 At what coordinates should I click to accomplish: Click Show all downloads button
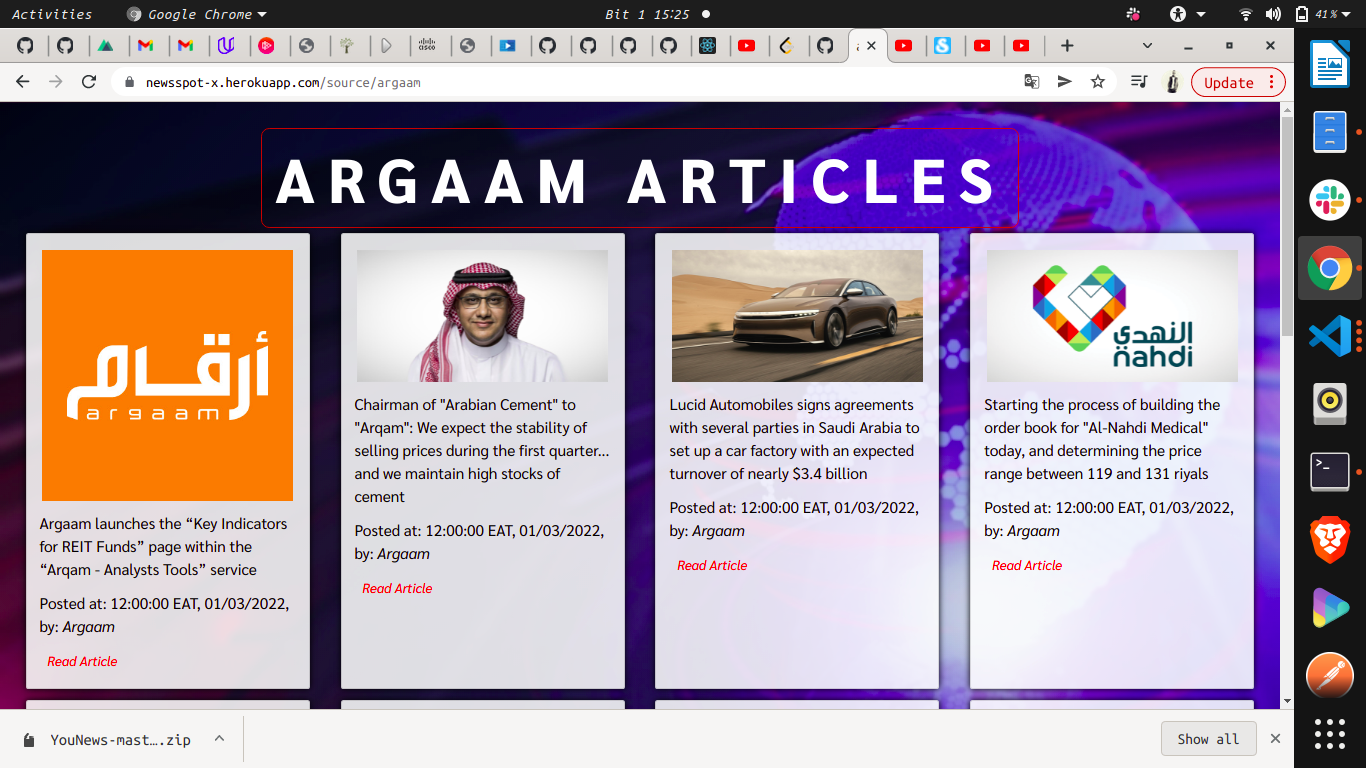(x=1208, y=739)
